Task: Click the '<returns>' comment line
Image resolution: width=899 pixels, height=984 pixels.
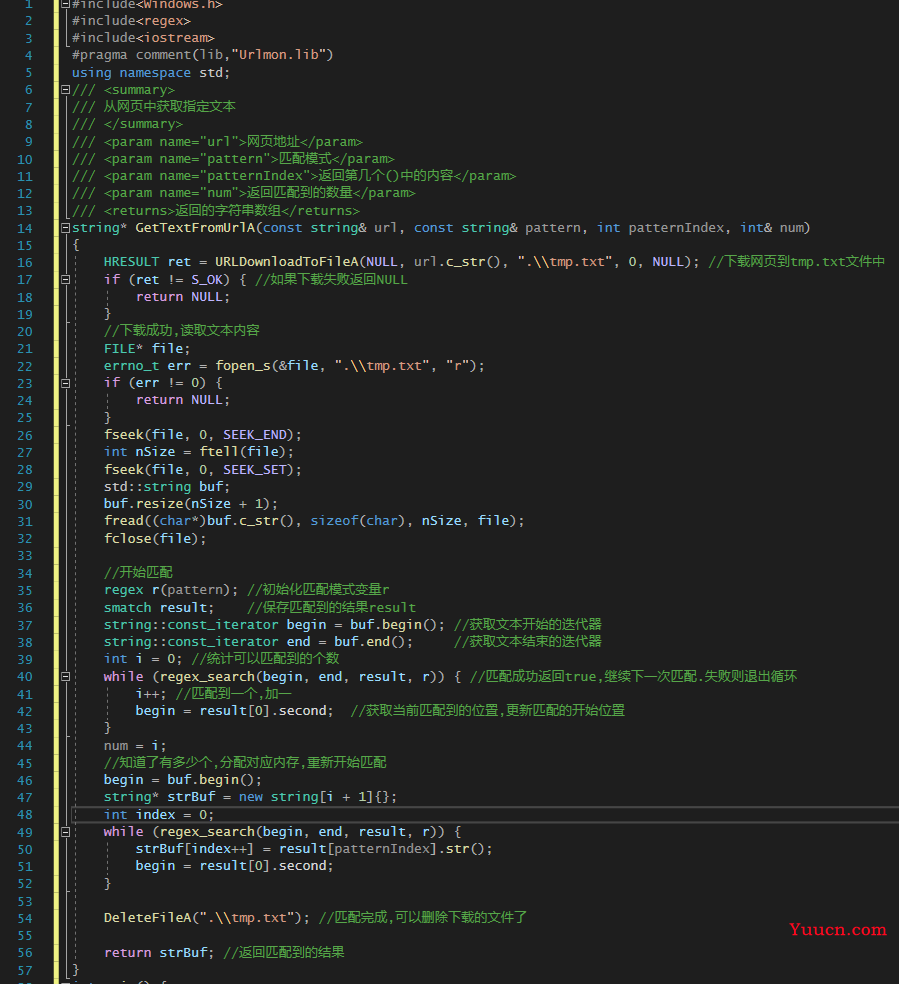Action: click(x=216, y=210)
